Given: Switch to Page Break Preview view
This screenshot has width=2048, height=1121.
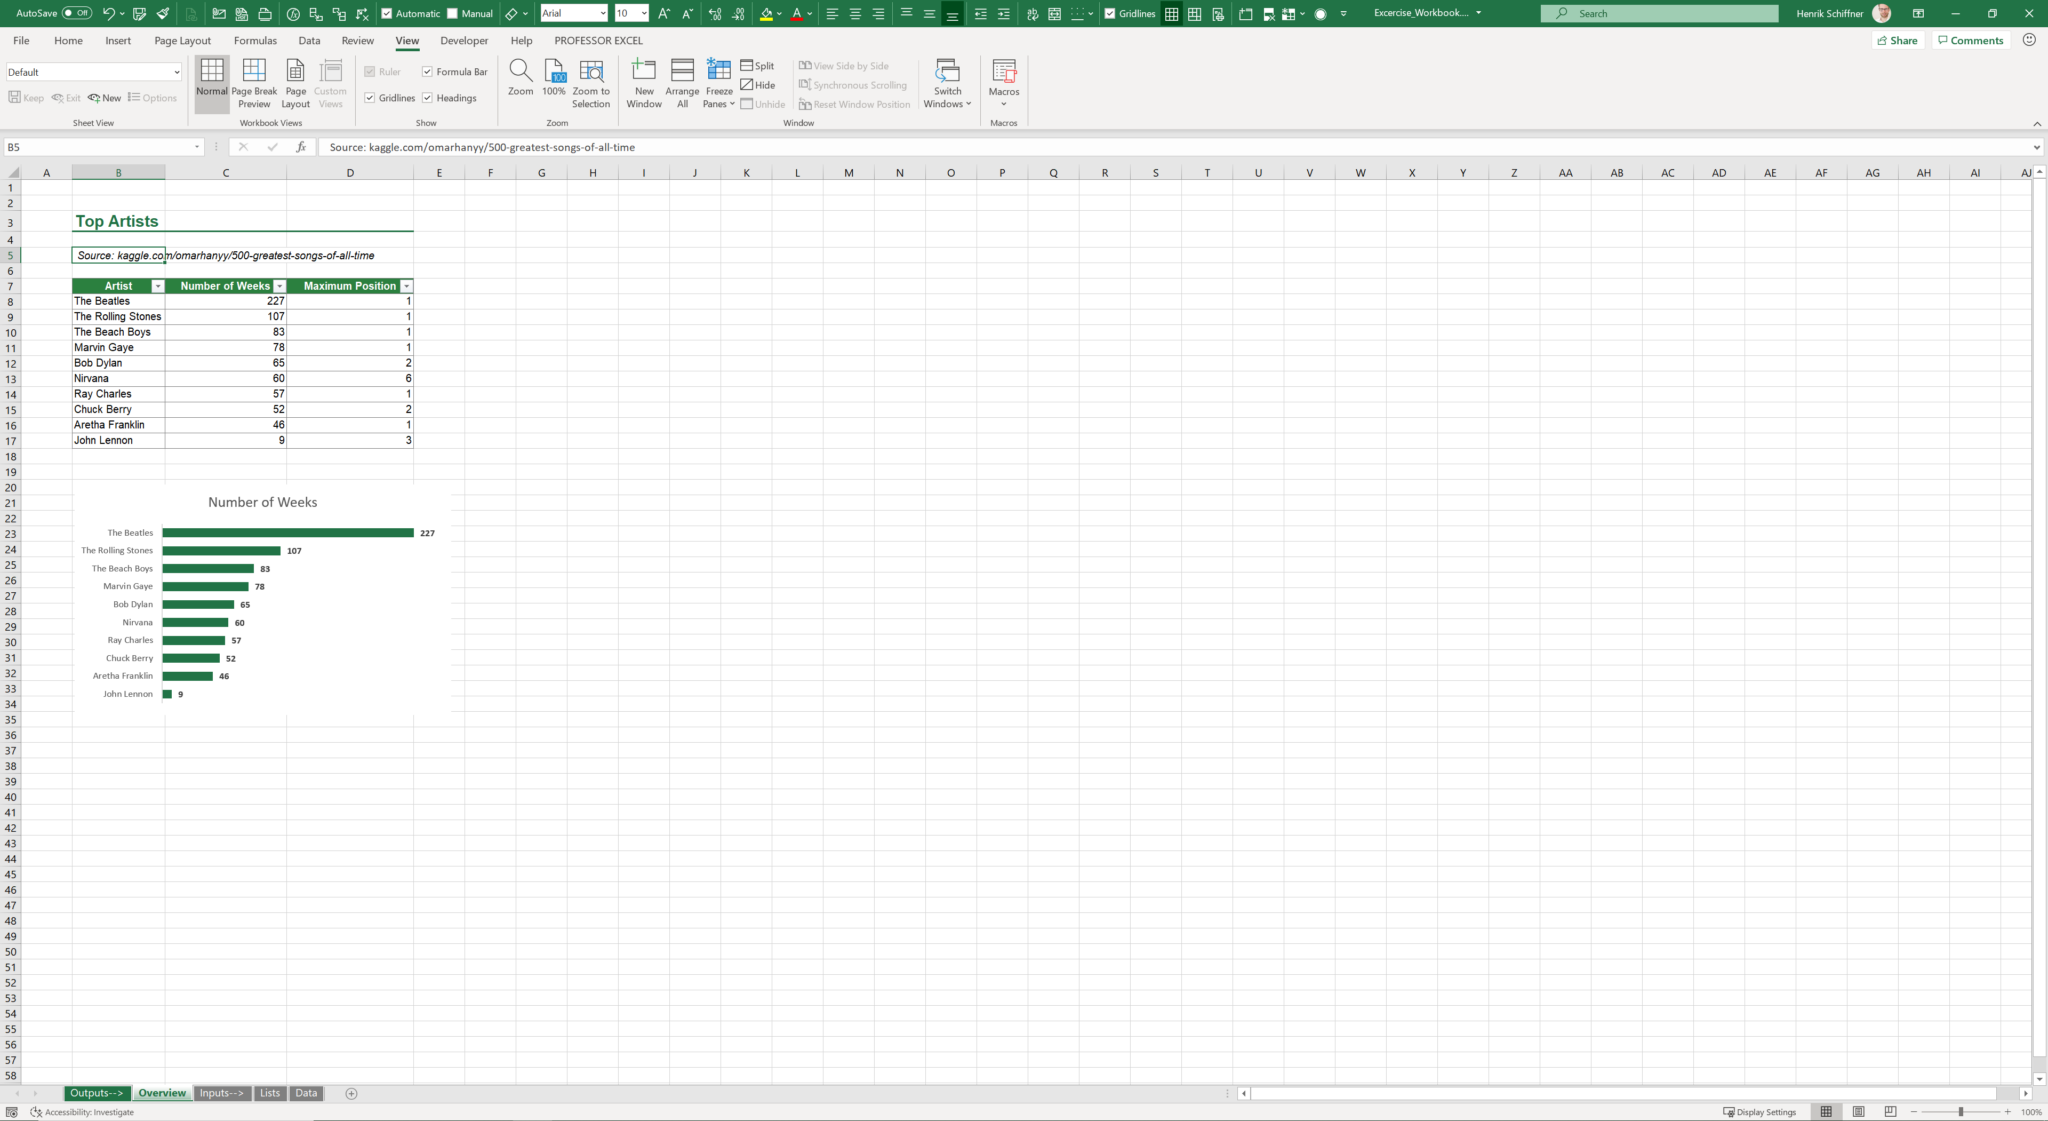Looking at the screenshot, I should point(254,83).
